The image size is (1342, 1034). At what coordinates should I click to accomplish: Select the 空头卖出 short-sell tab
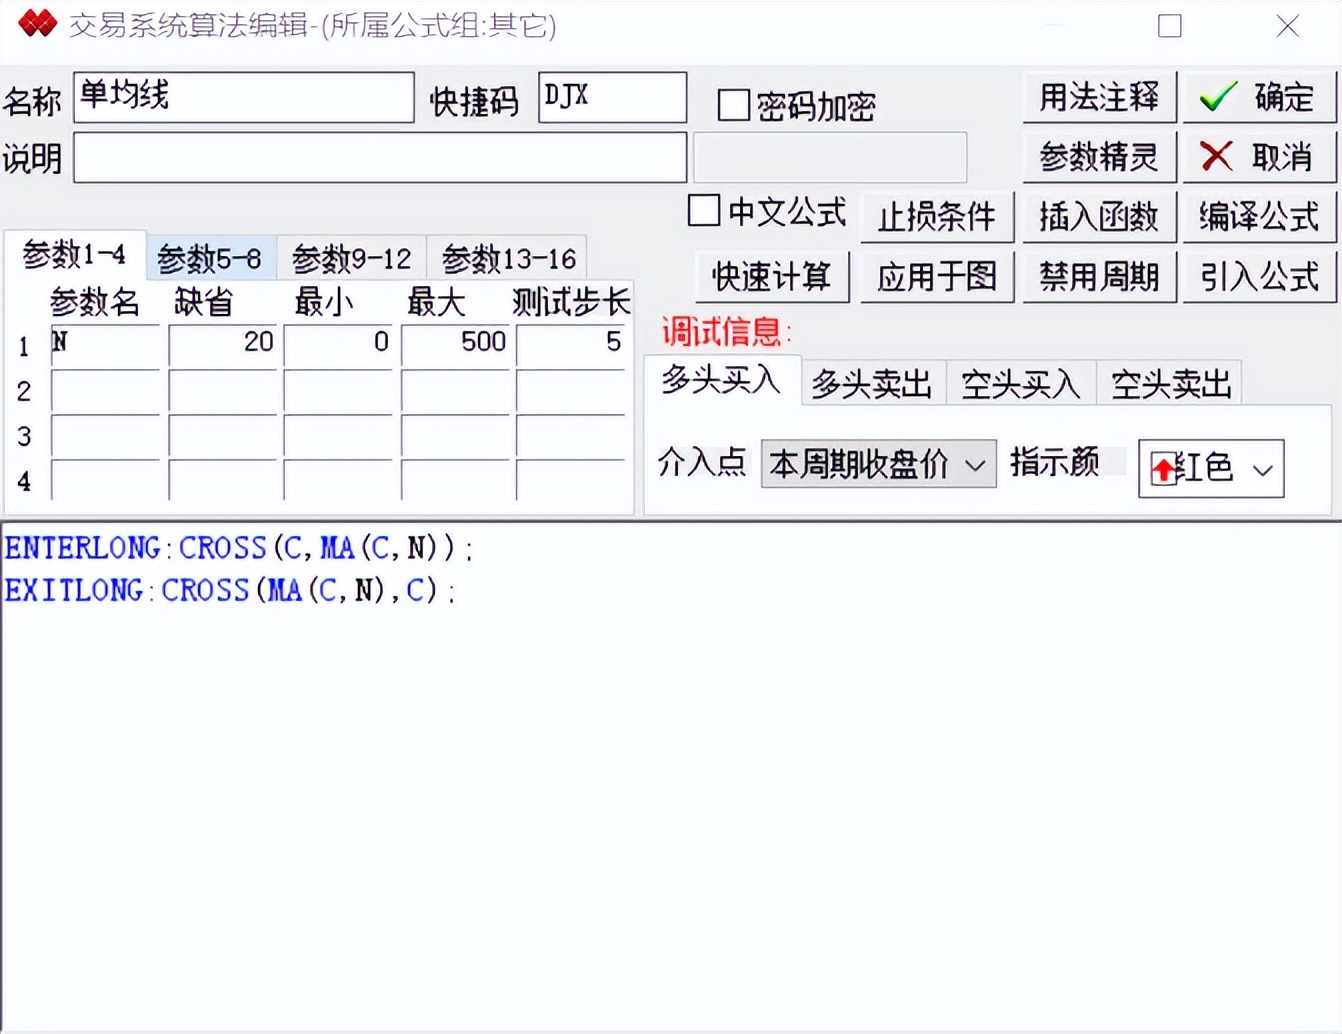click(x=1170, y=382)
